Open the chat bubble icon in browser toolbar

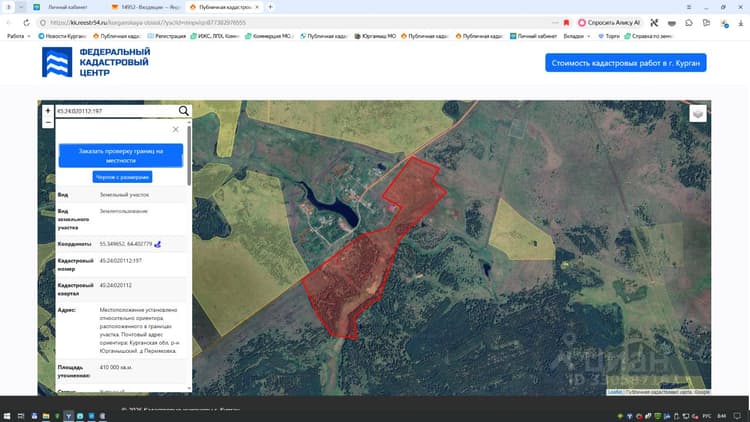coord(689,22)
